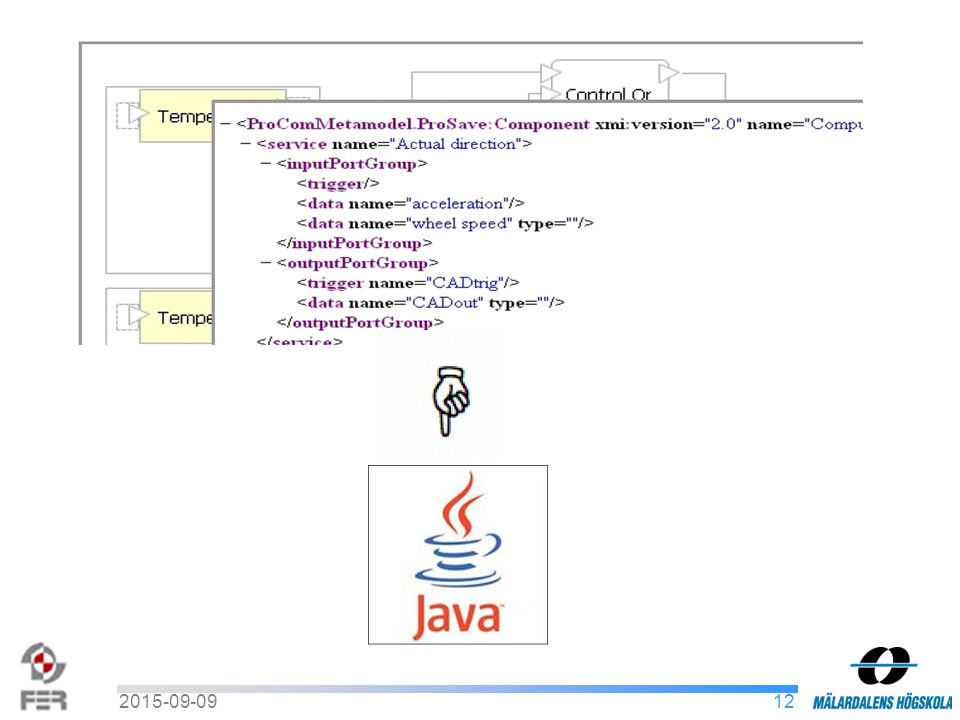Click the closing </inputPortGroup> tag
Viewport: 960px width, 720px height.
click(354, 243)
